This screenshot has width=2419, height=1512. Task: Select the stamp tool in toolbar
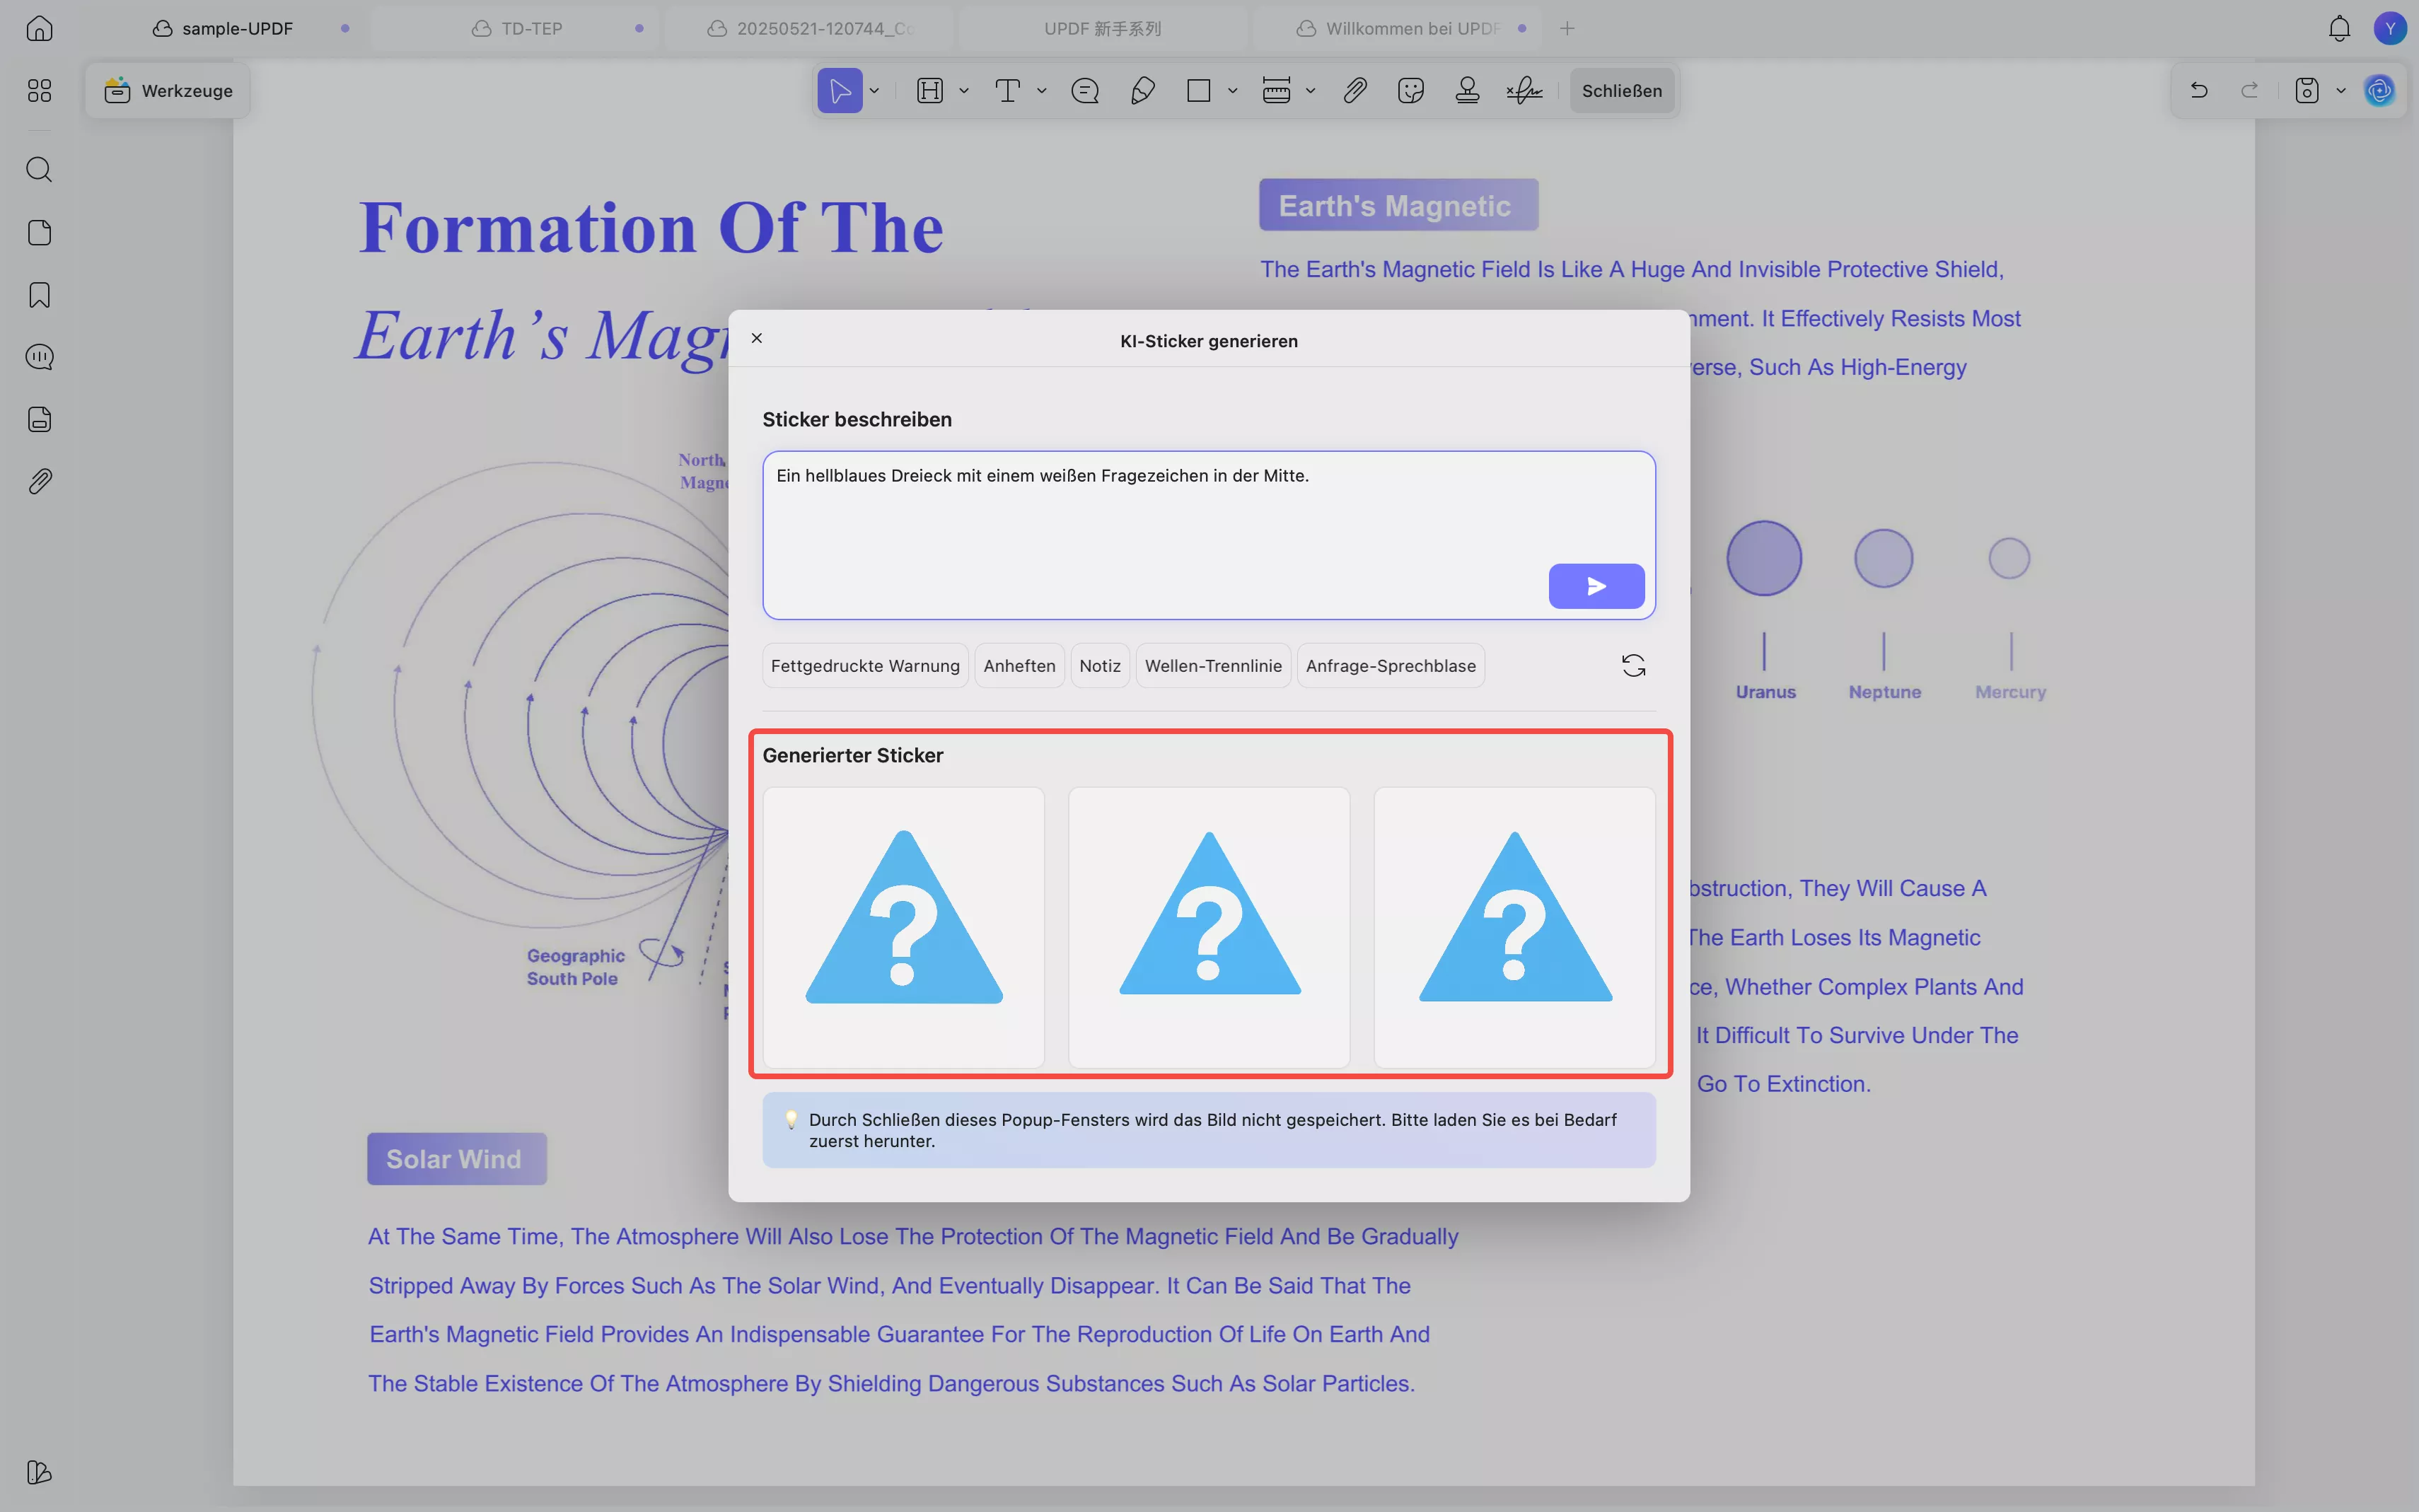coord(1466,91)
